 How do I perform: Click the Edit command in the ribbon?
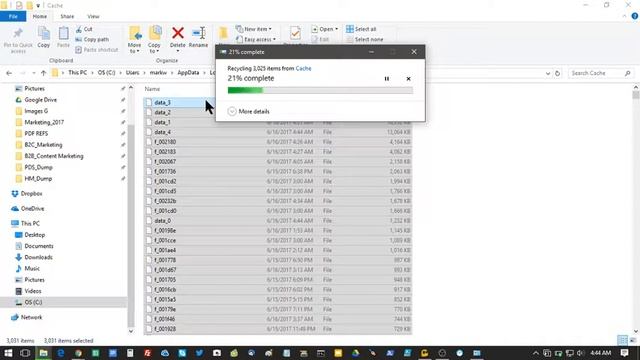(320, 40)
